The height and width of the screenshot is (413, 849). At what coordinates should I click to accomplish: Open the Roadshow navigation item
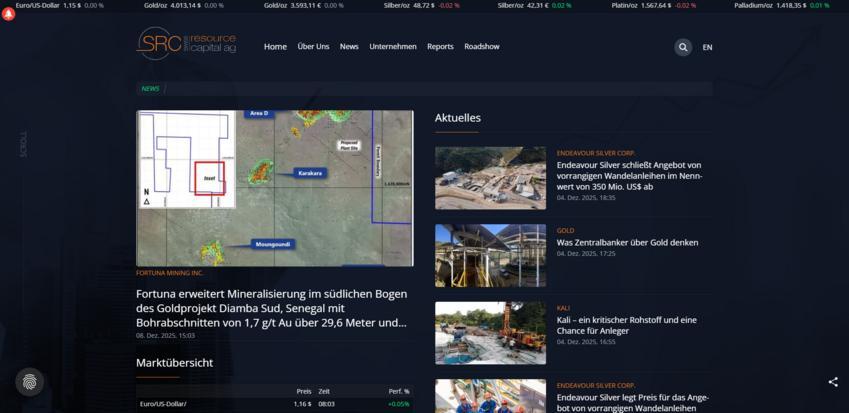[482, 47]
